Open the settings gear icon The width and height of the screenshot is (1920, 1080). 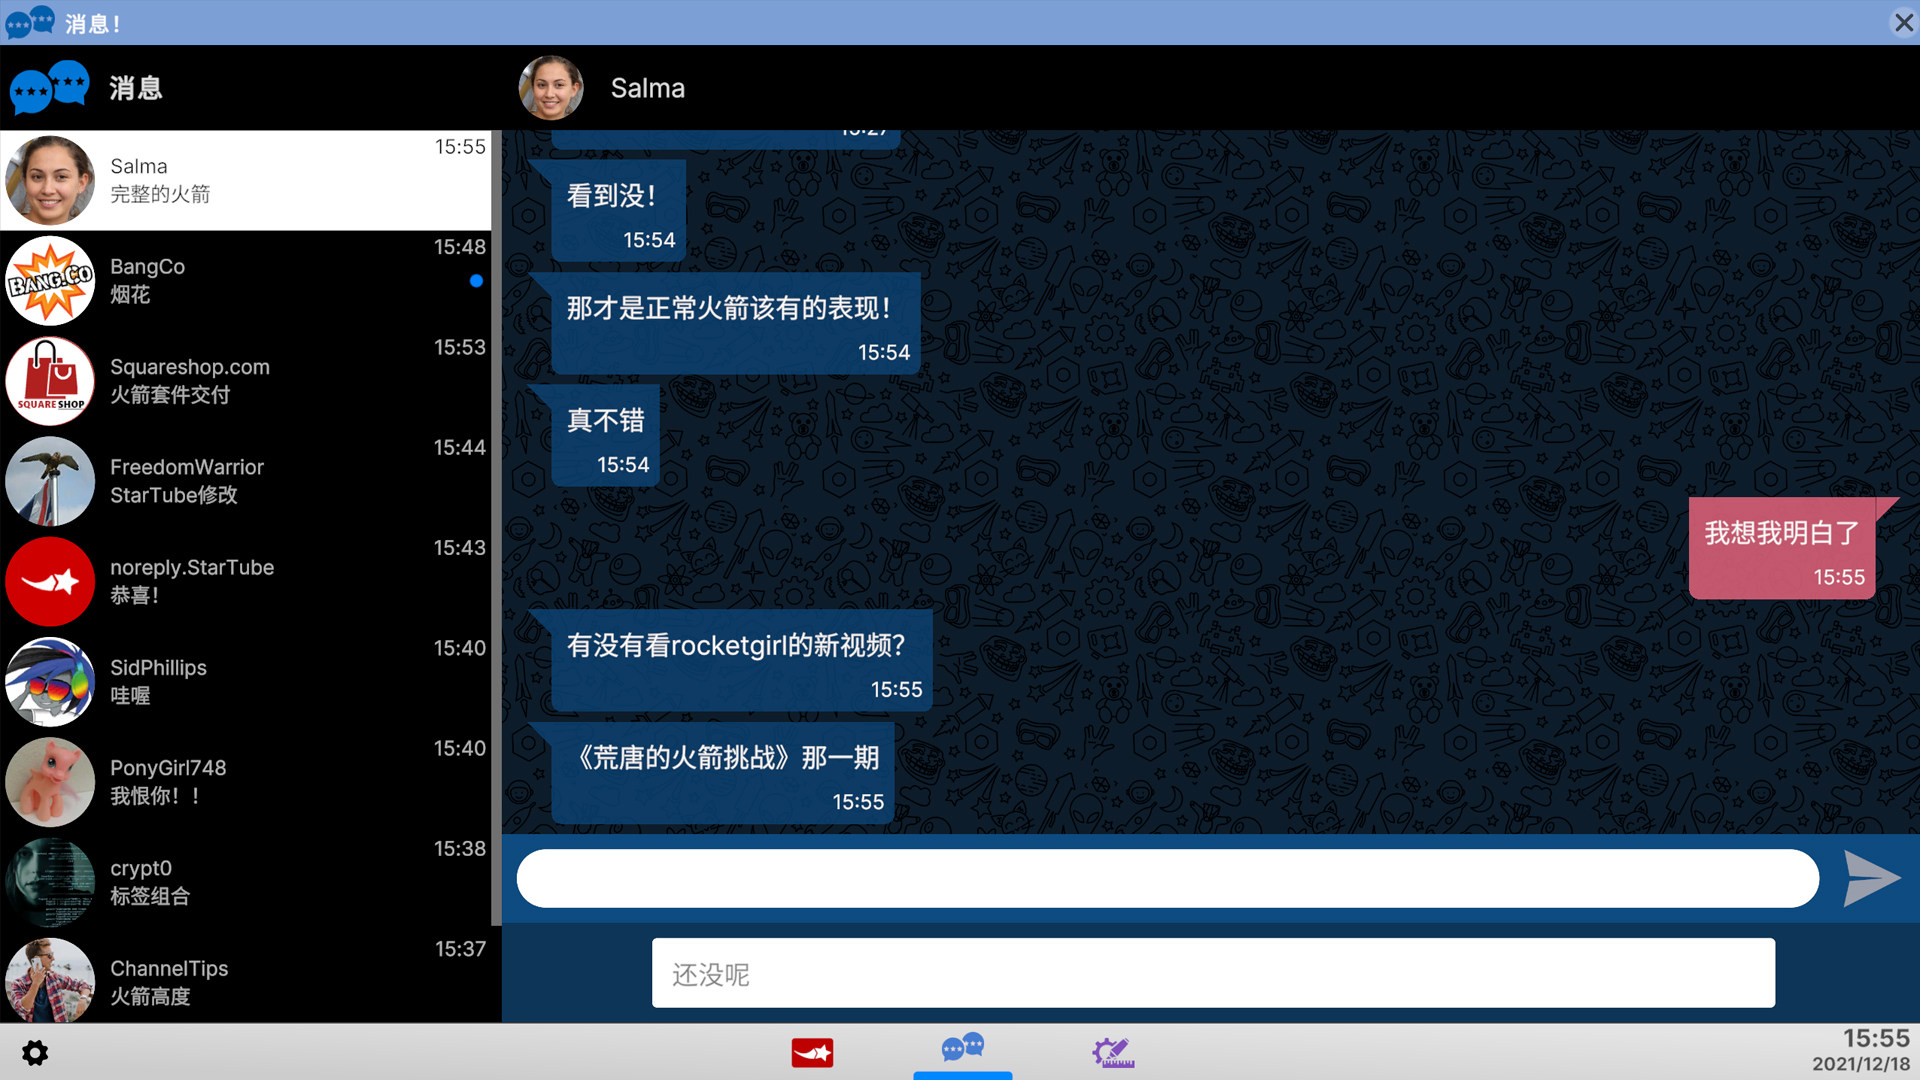point(35,1053)
